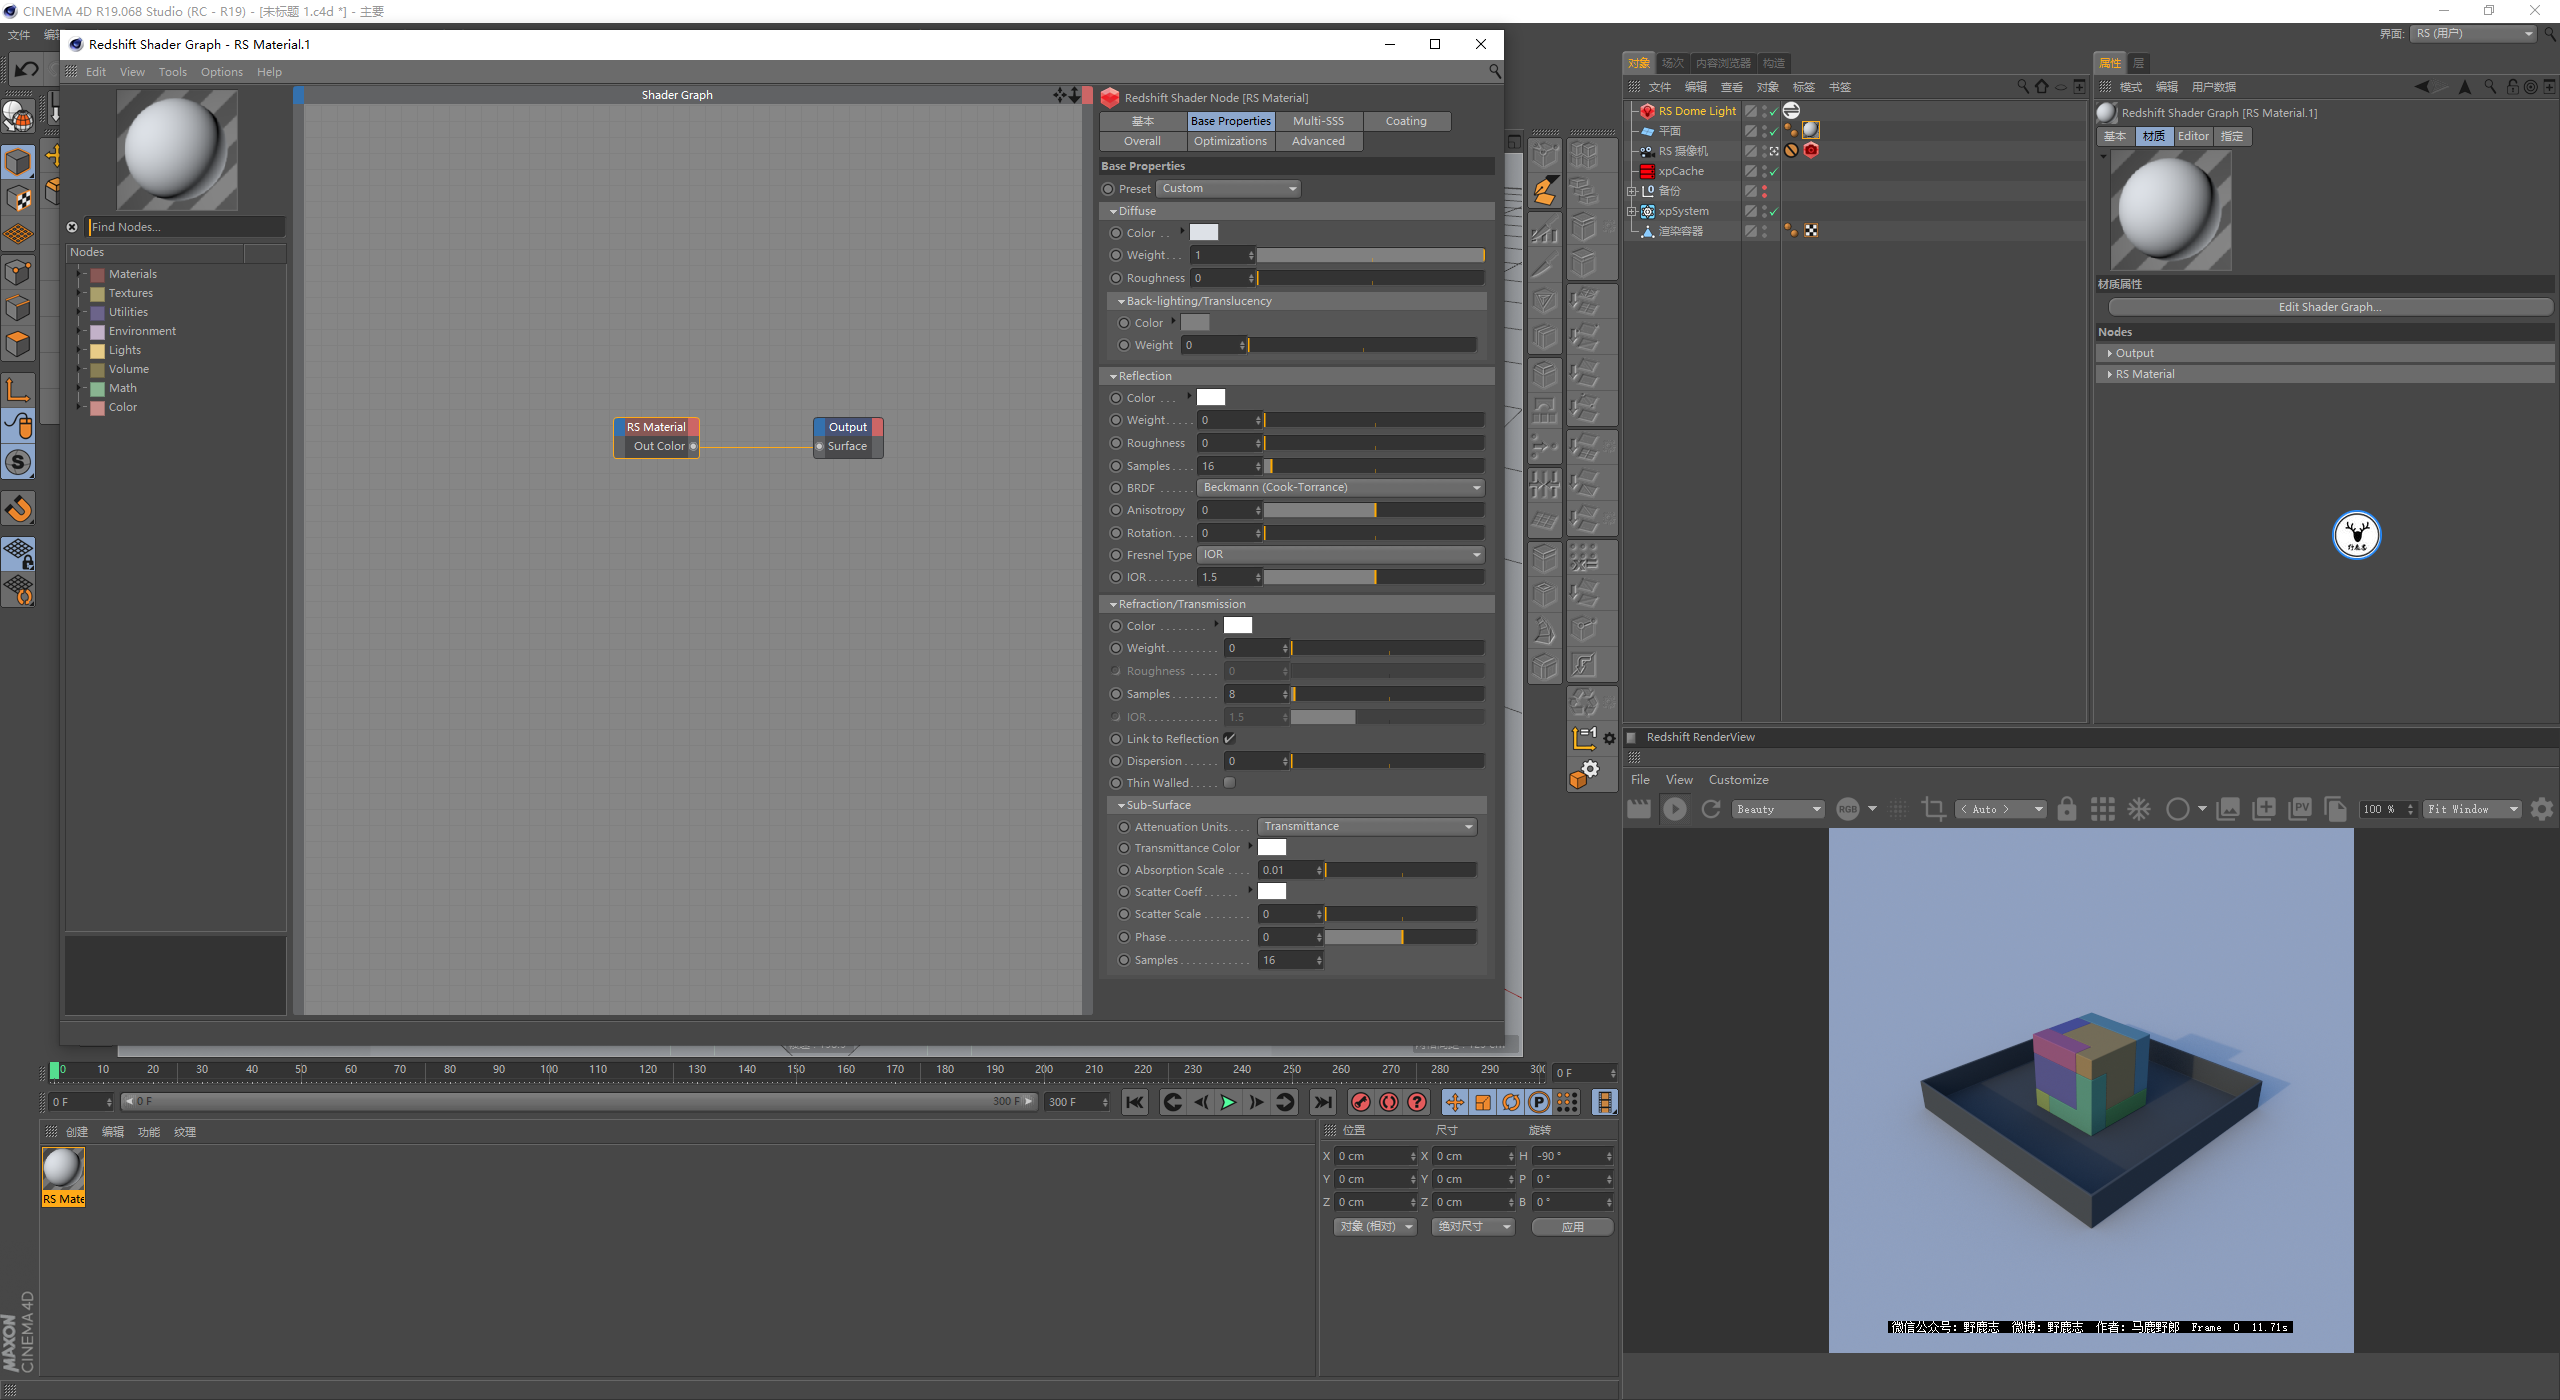Start the Redshift RenderView IPR play button

coord(1675,809)
